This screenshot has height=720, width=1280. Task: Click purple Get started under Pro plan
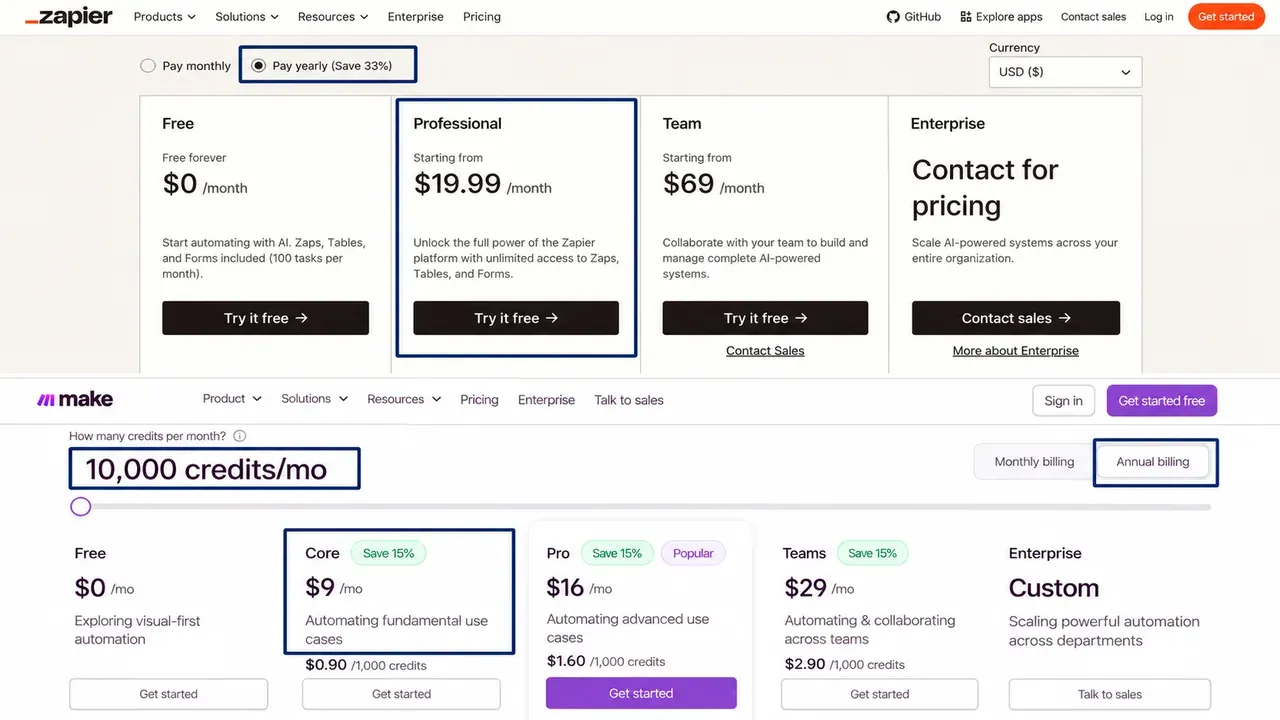[x=641, y=693]
